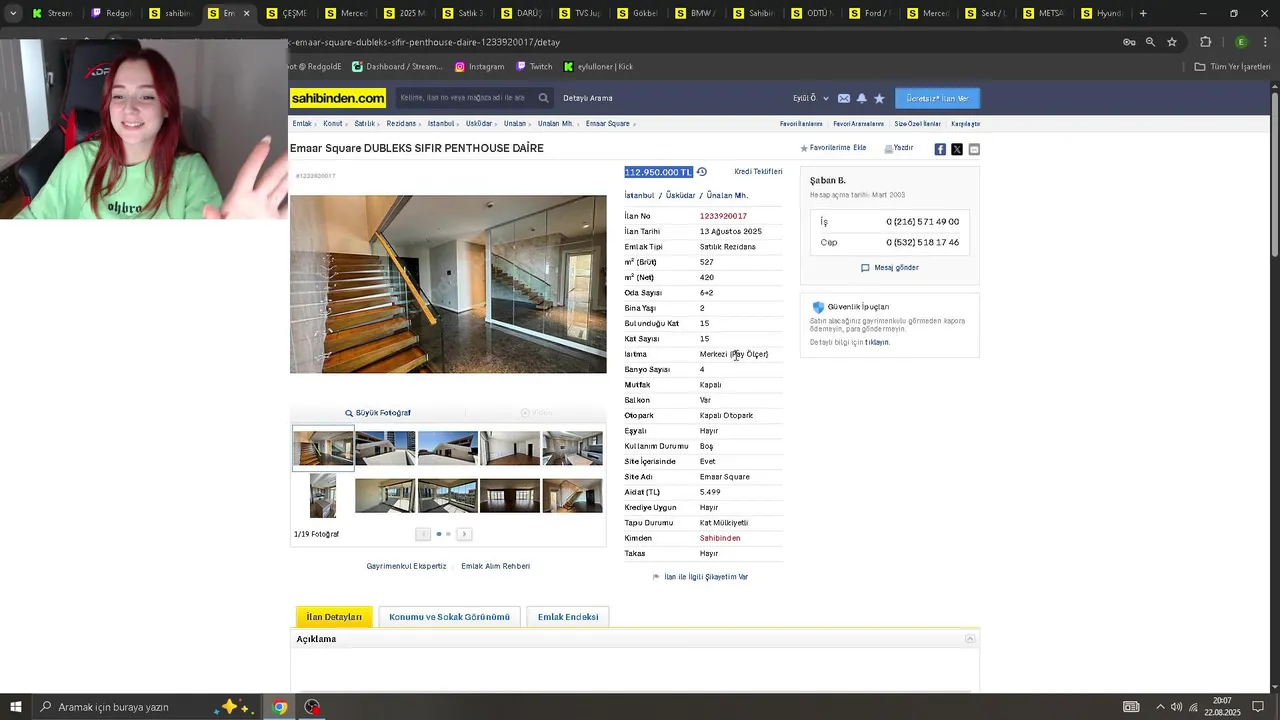Viewport: 1280px width, 720px height.
Task: Go to previous photo thumbnails page arrow
Action: (x=423, y=534)
